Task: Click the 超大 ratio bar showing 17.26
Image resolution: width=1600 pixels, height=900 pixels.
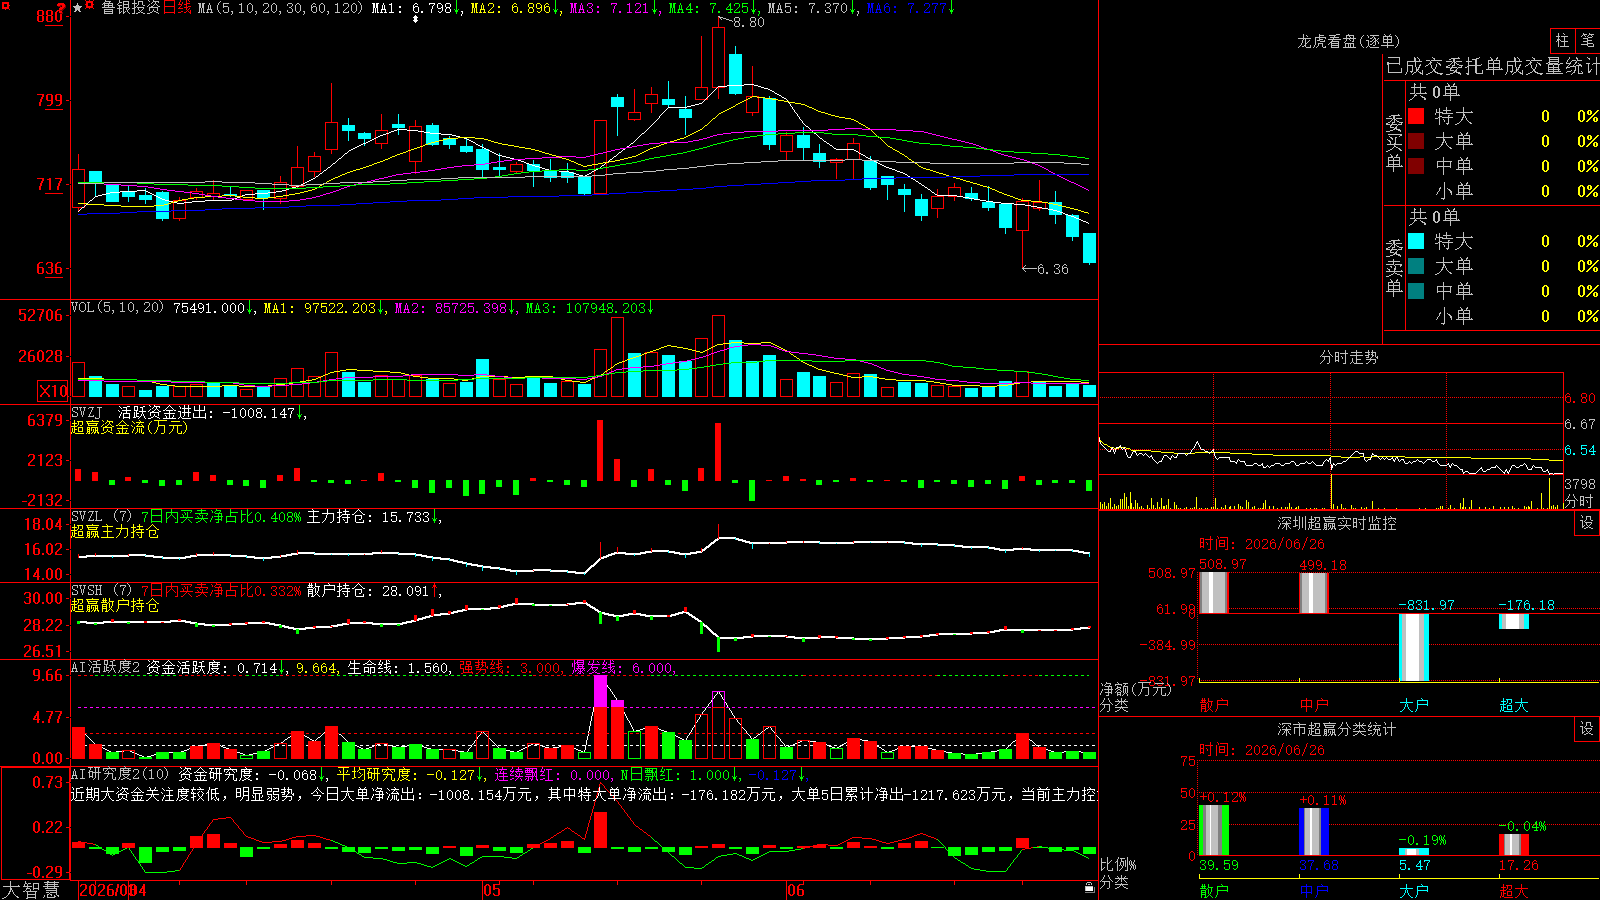Action: (x=1513, y=844)
